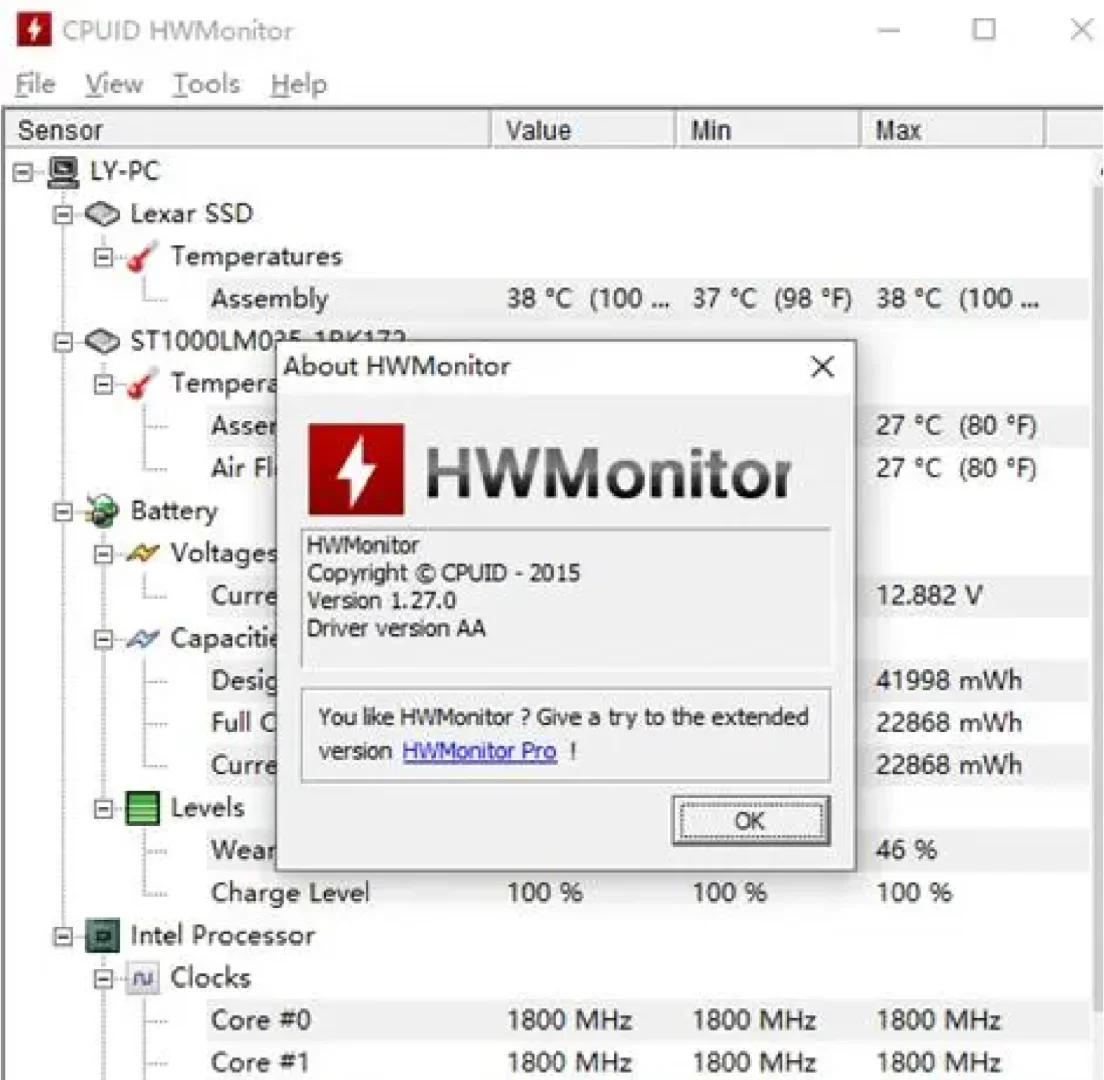Collapse the Levels node
This screenshot has height=1080, width=1104.
click(x=103, y=809)
